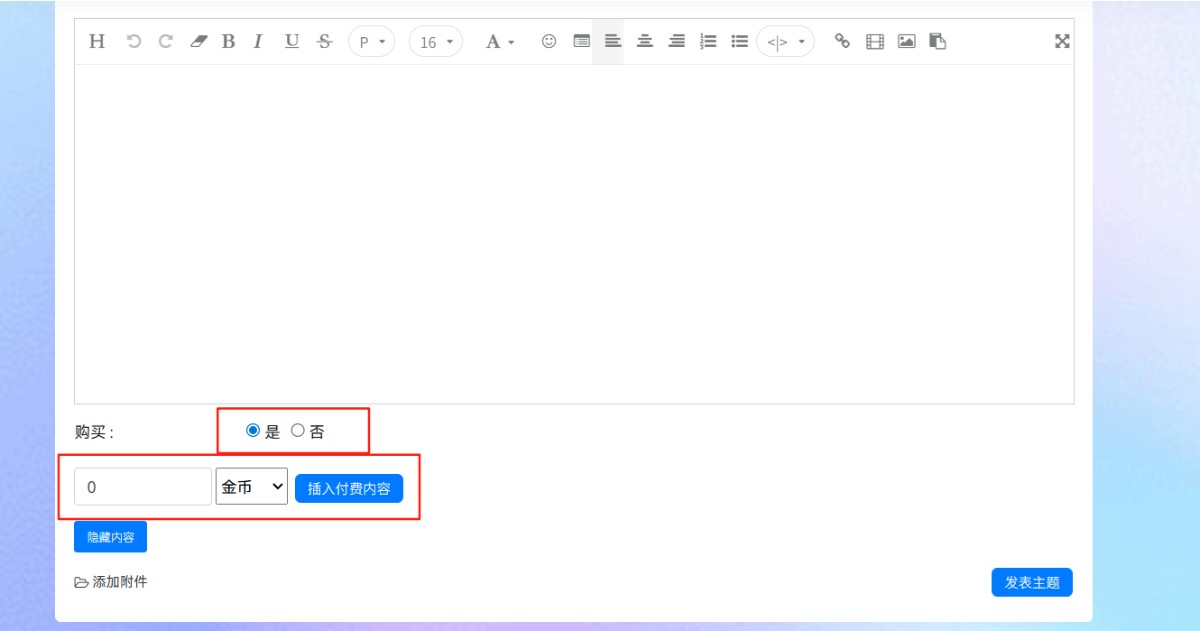Insert a video with film icon
Image resolution: width=1200 pixels, height=631 pixels.
click(x=875, y=42)
